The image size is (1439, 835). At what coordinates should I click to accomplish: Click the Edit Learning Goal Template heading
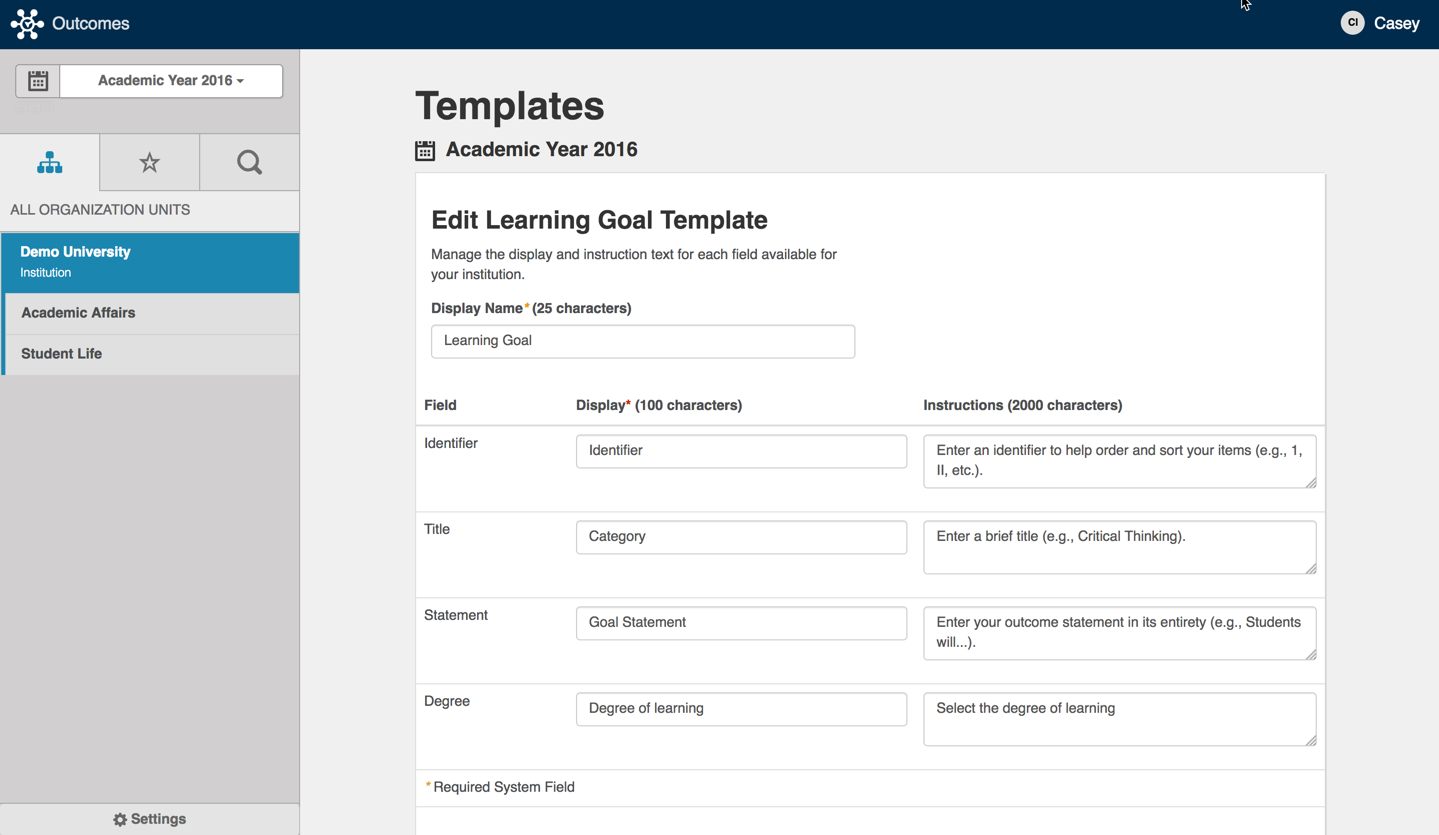[599, 220]
